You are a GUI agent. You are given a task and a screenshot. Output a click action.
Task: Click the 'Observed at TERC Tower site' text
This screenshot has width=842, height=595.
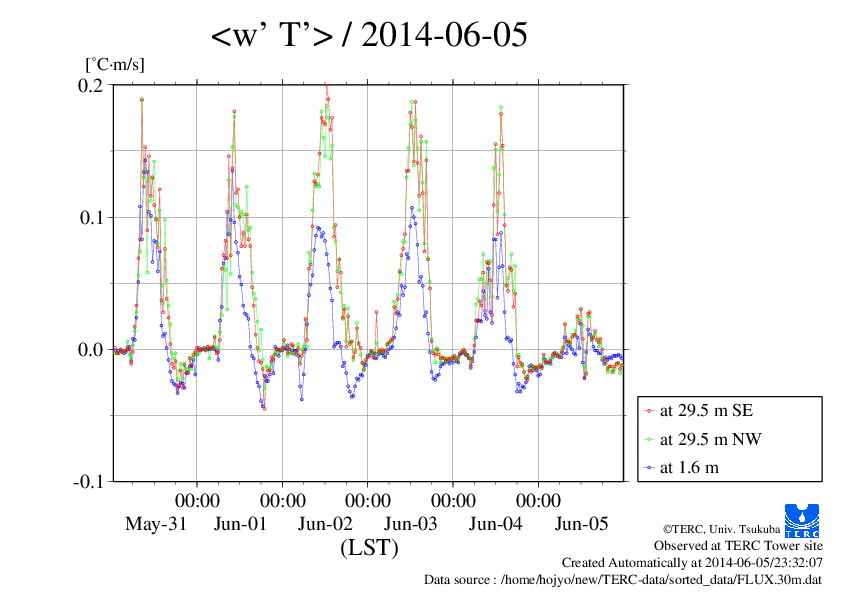click(738, 546)
